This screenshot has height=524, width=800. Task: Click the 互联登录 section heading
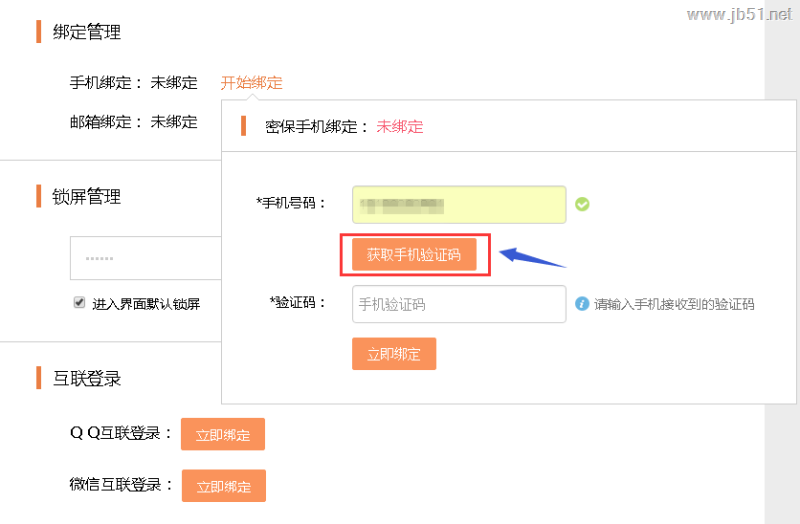tap(86, 378)
